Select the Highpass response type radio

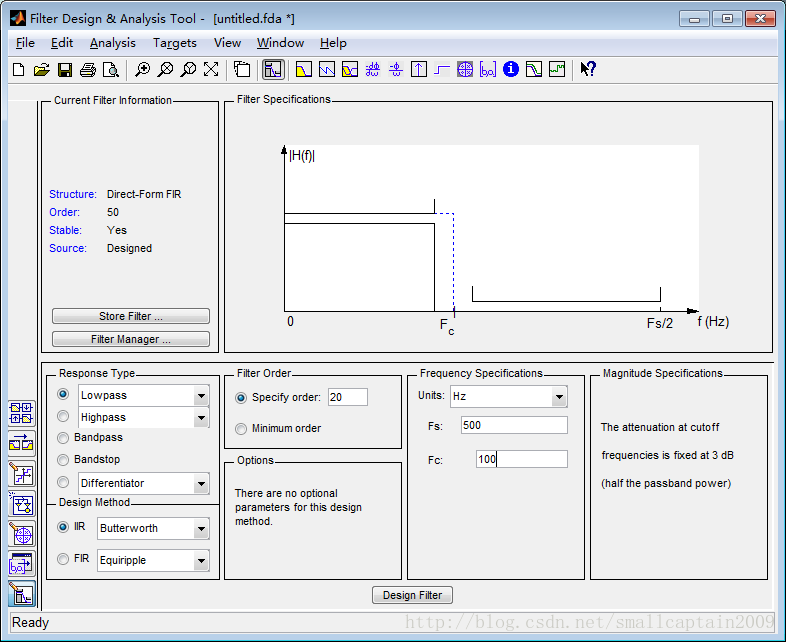(63, 416)
